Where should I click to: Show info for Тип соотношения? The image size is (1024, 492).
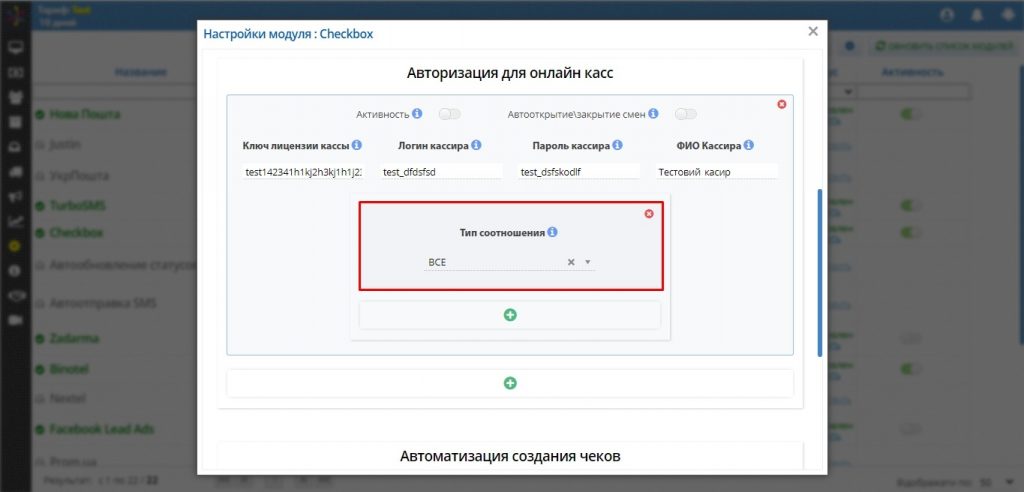(552, 232)
